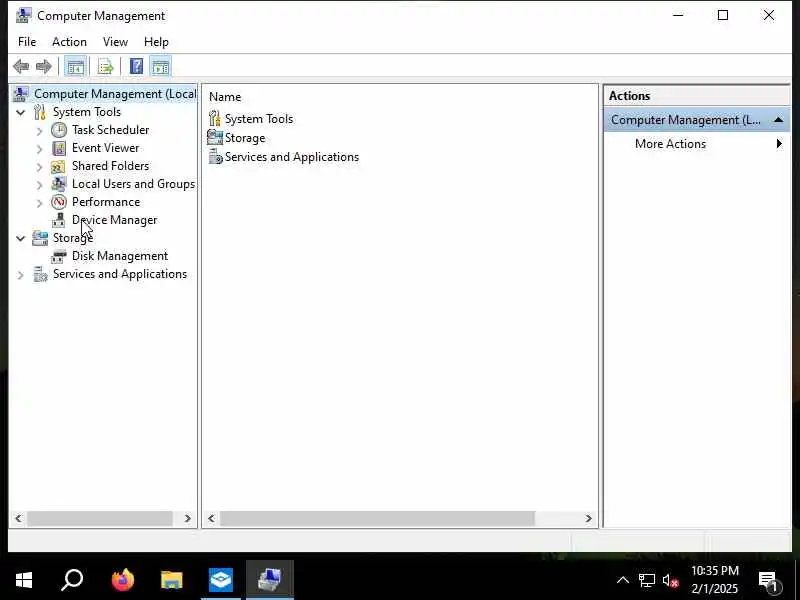Toggle Show/Hide Action Pane toolbar icon
The width and height of the screenshot is (800, 600).
(161, 66)
